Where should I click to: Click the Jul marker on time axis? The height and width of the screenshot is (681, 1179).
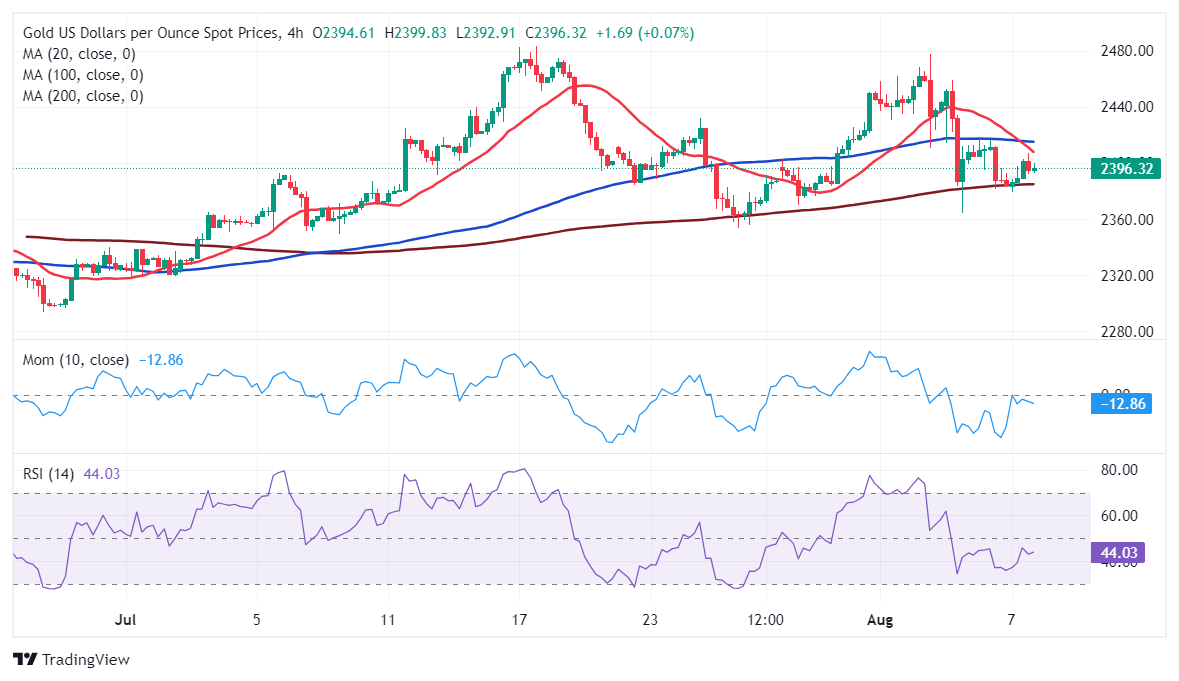click(126, 620)
